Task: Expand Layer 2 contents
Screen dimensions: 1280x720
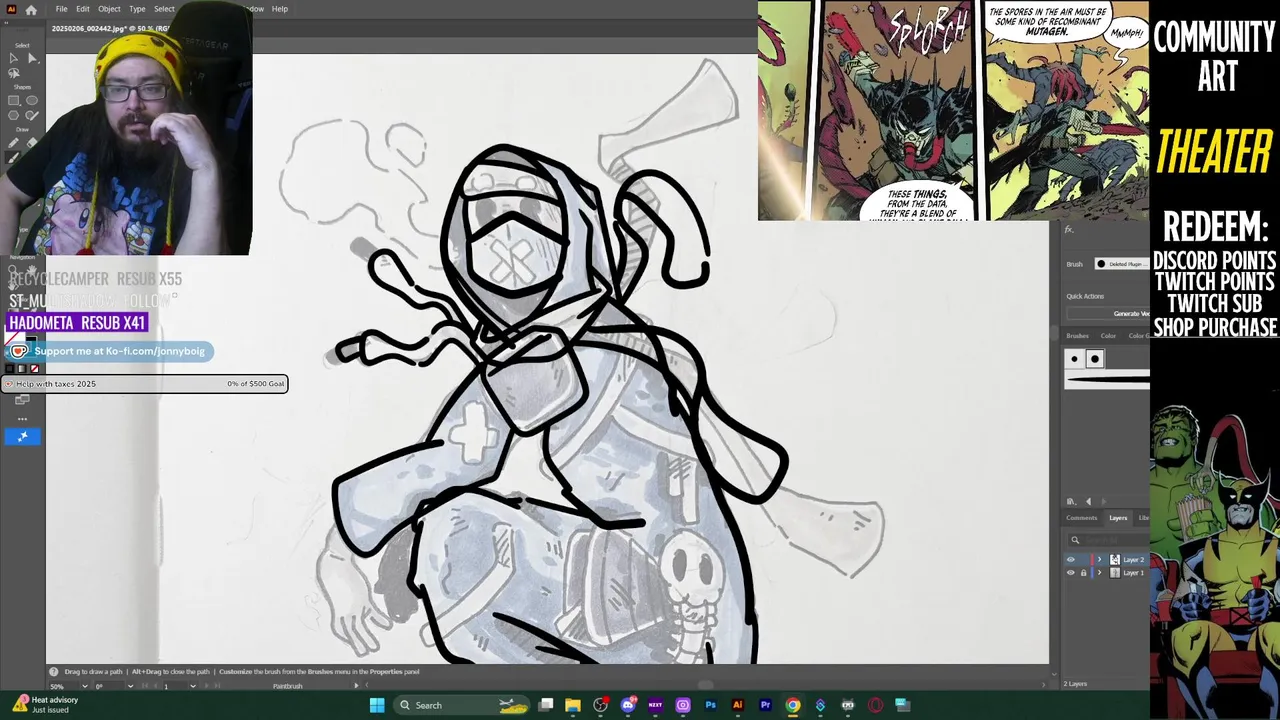Action: [x=1100, y=560]
